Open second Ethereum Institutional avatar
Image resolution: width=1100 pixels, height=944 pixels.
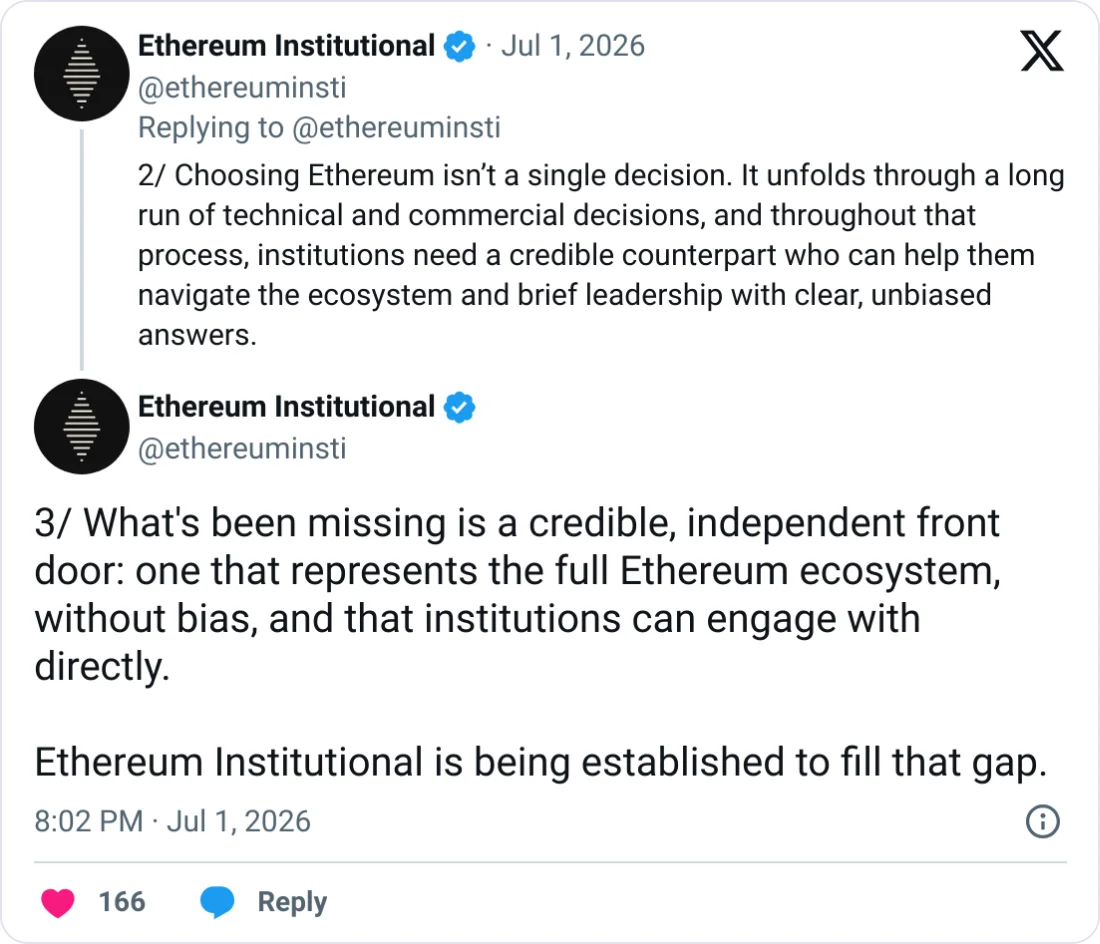pyautogui.click(x=81, y=426)
